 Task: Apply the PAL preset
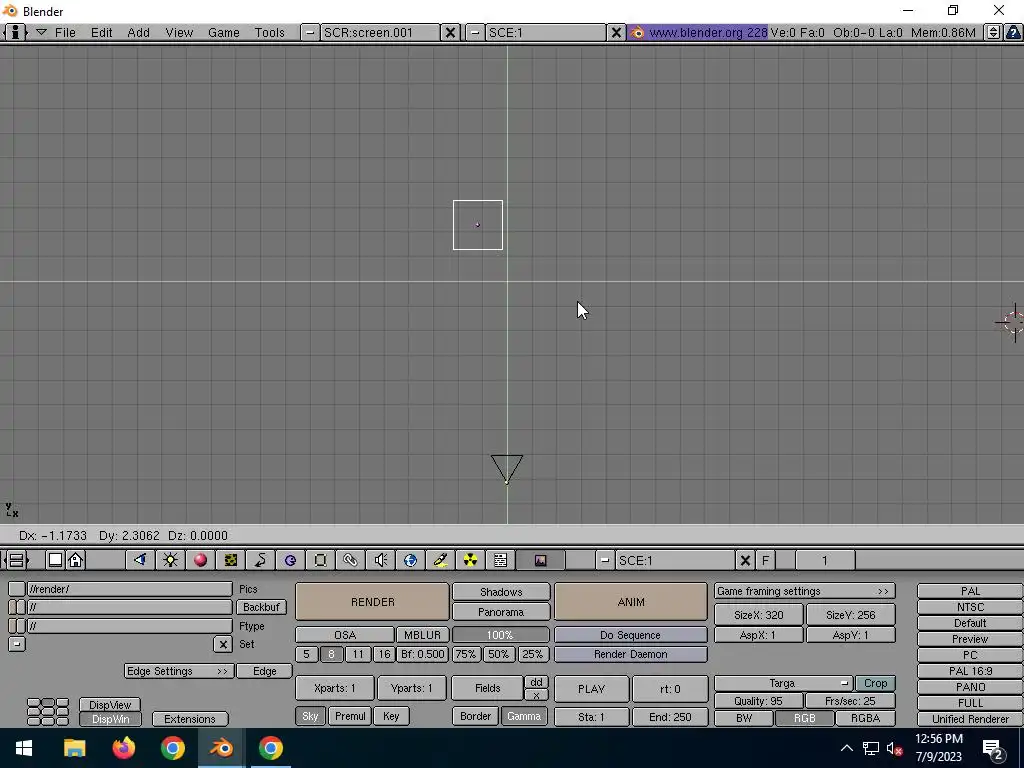click(x=970, y=591)
